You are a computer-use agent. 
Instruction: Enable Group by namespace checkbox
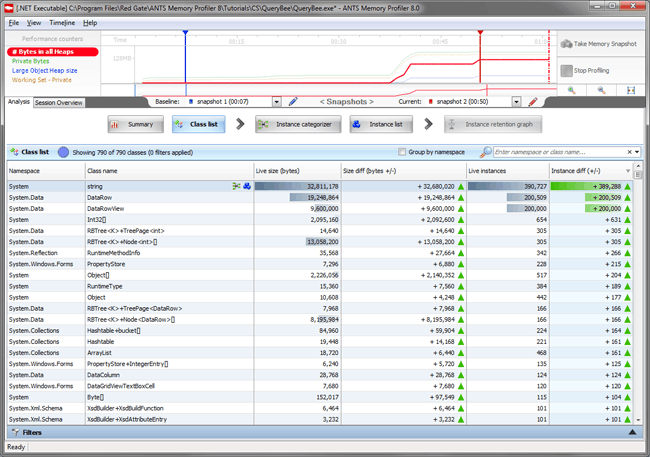click(403, 152)
